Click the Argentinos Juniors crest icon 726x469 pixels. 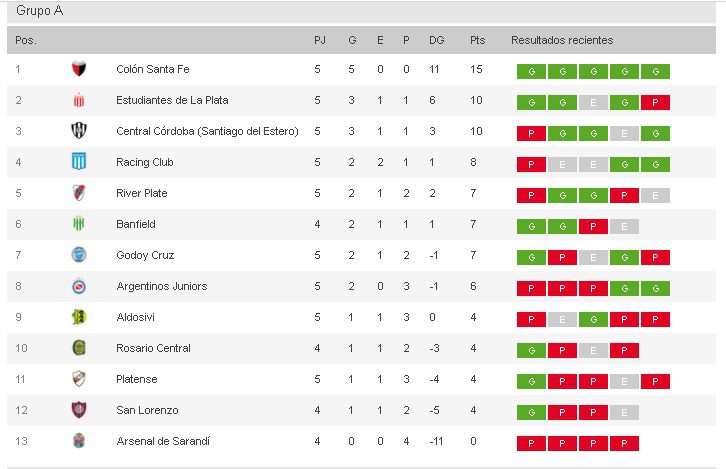(79, 287)
